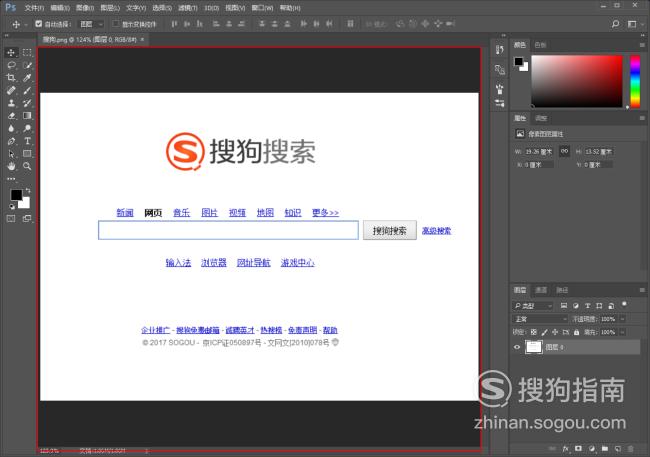
Task: Select the Pen tool
Action: [x=11, y=141]
